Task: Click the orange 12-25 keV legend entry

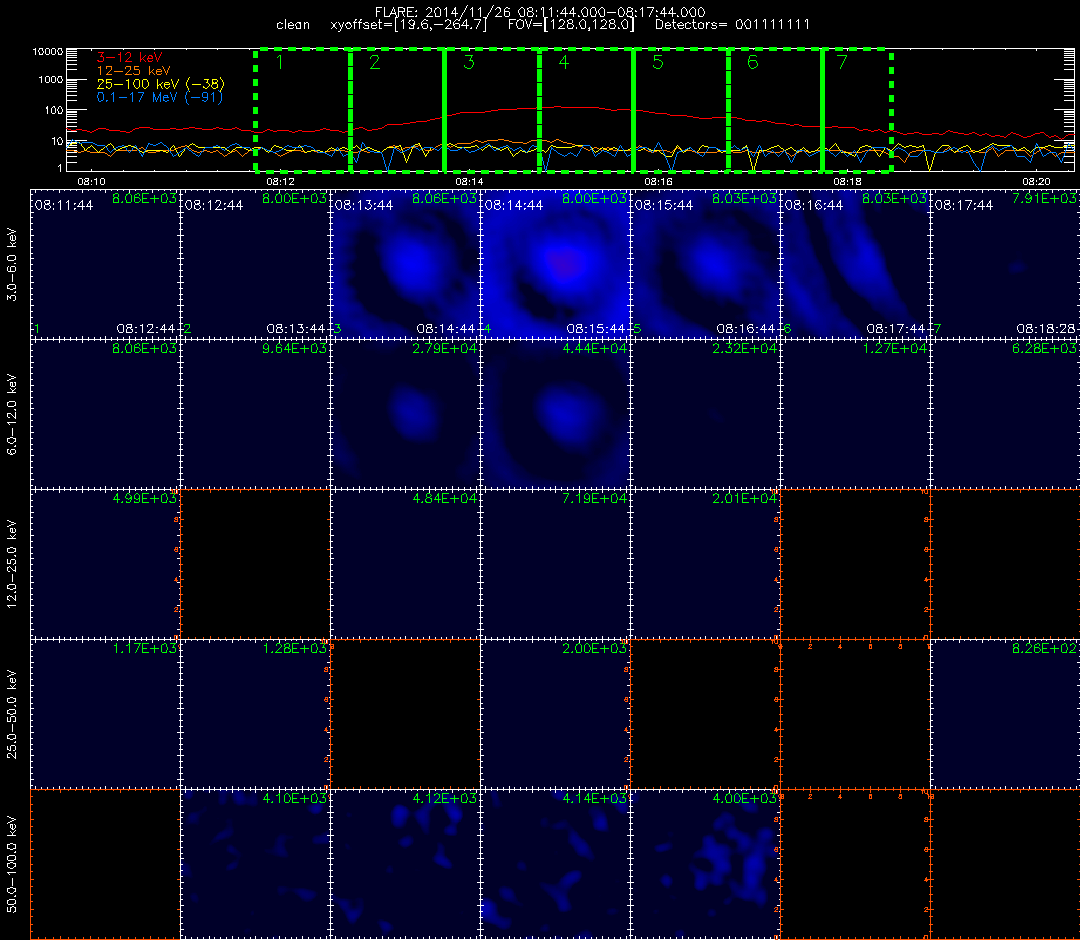Action: [x=134, y=70]
